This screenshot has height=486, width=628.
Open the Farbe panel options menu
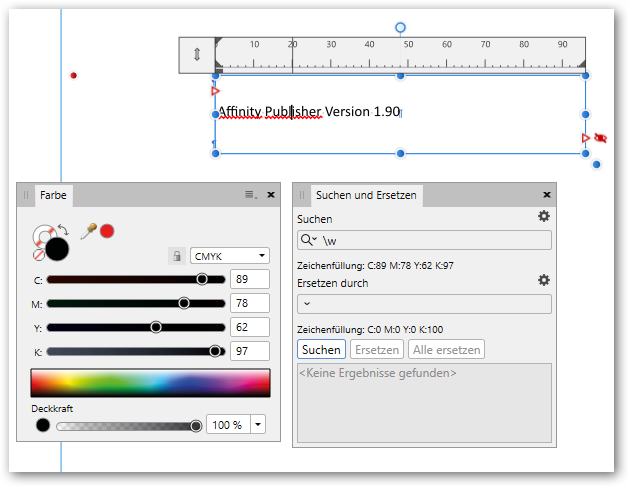pyautogui.click(x=251, y=195)
